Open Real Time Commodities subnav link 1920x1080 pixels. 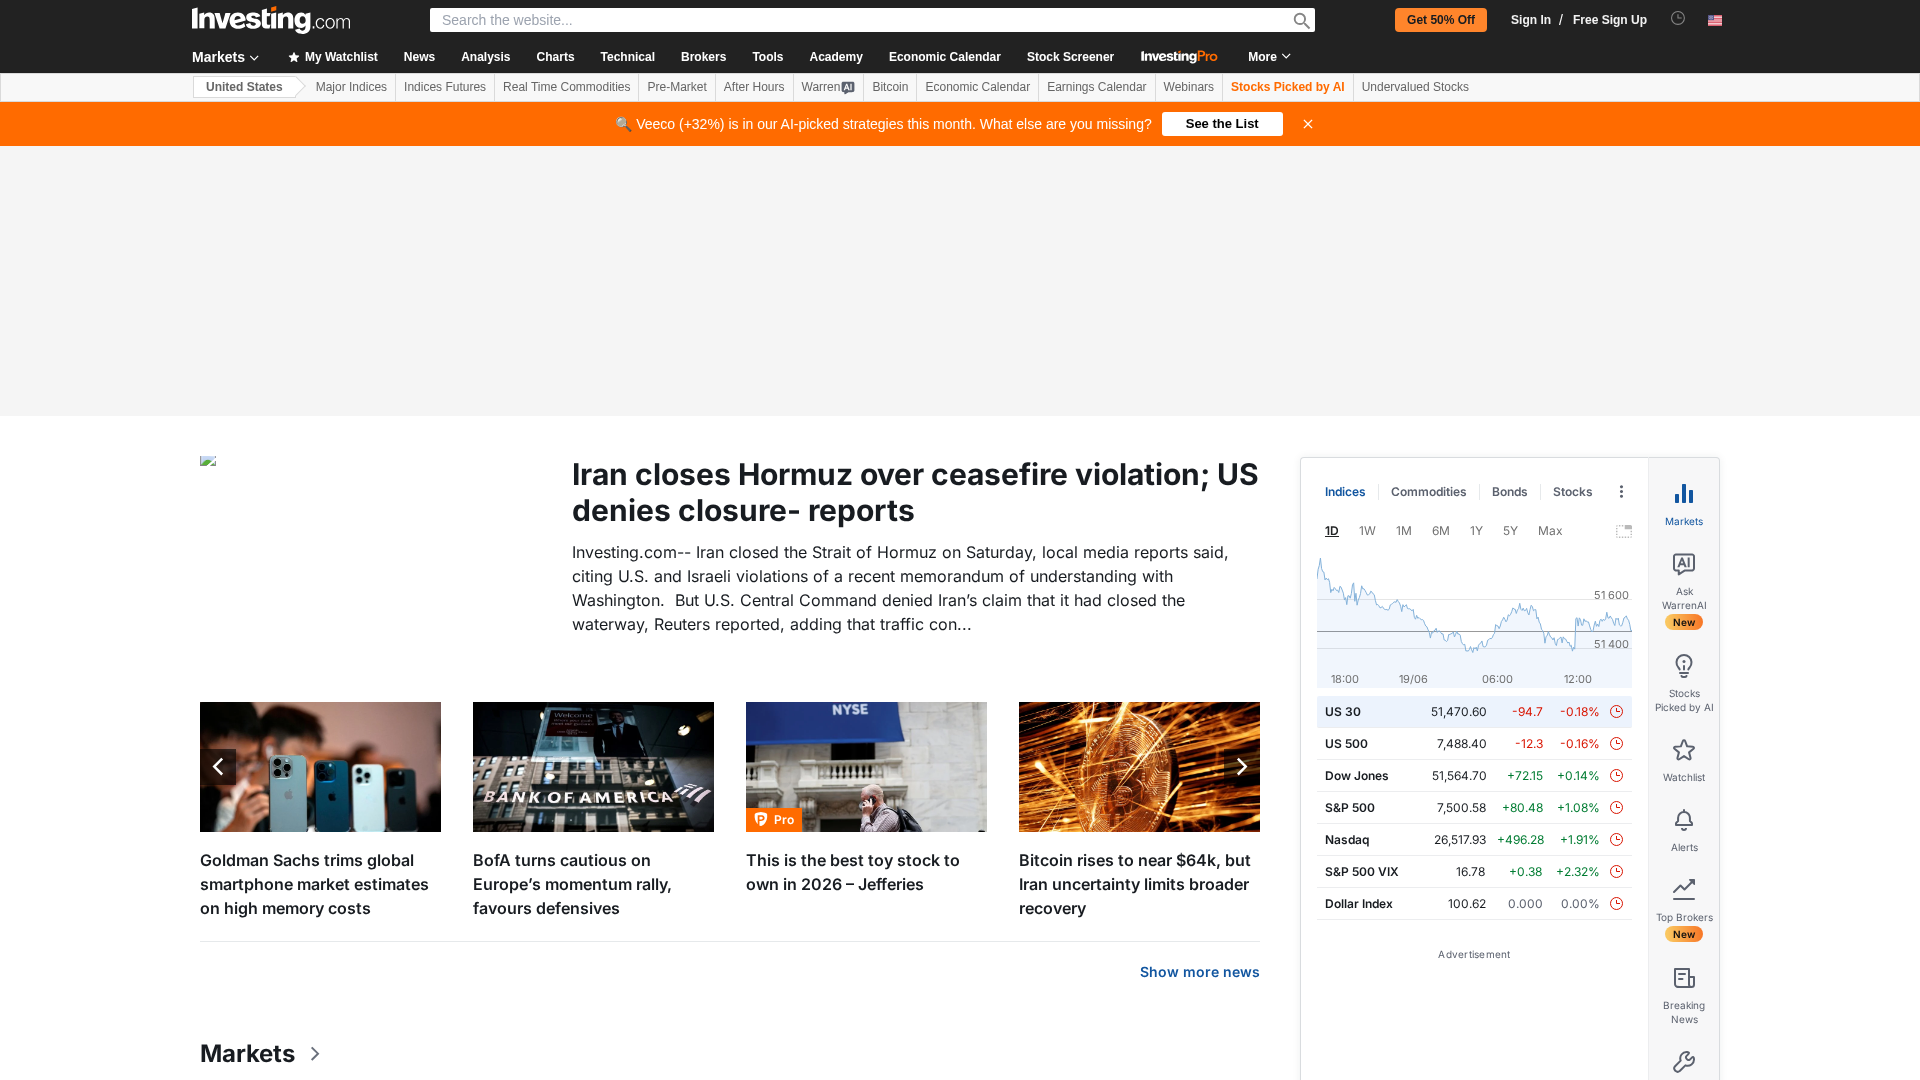pos(566,87)
